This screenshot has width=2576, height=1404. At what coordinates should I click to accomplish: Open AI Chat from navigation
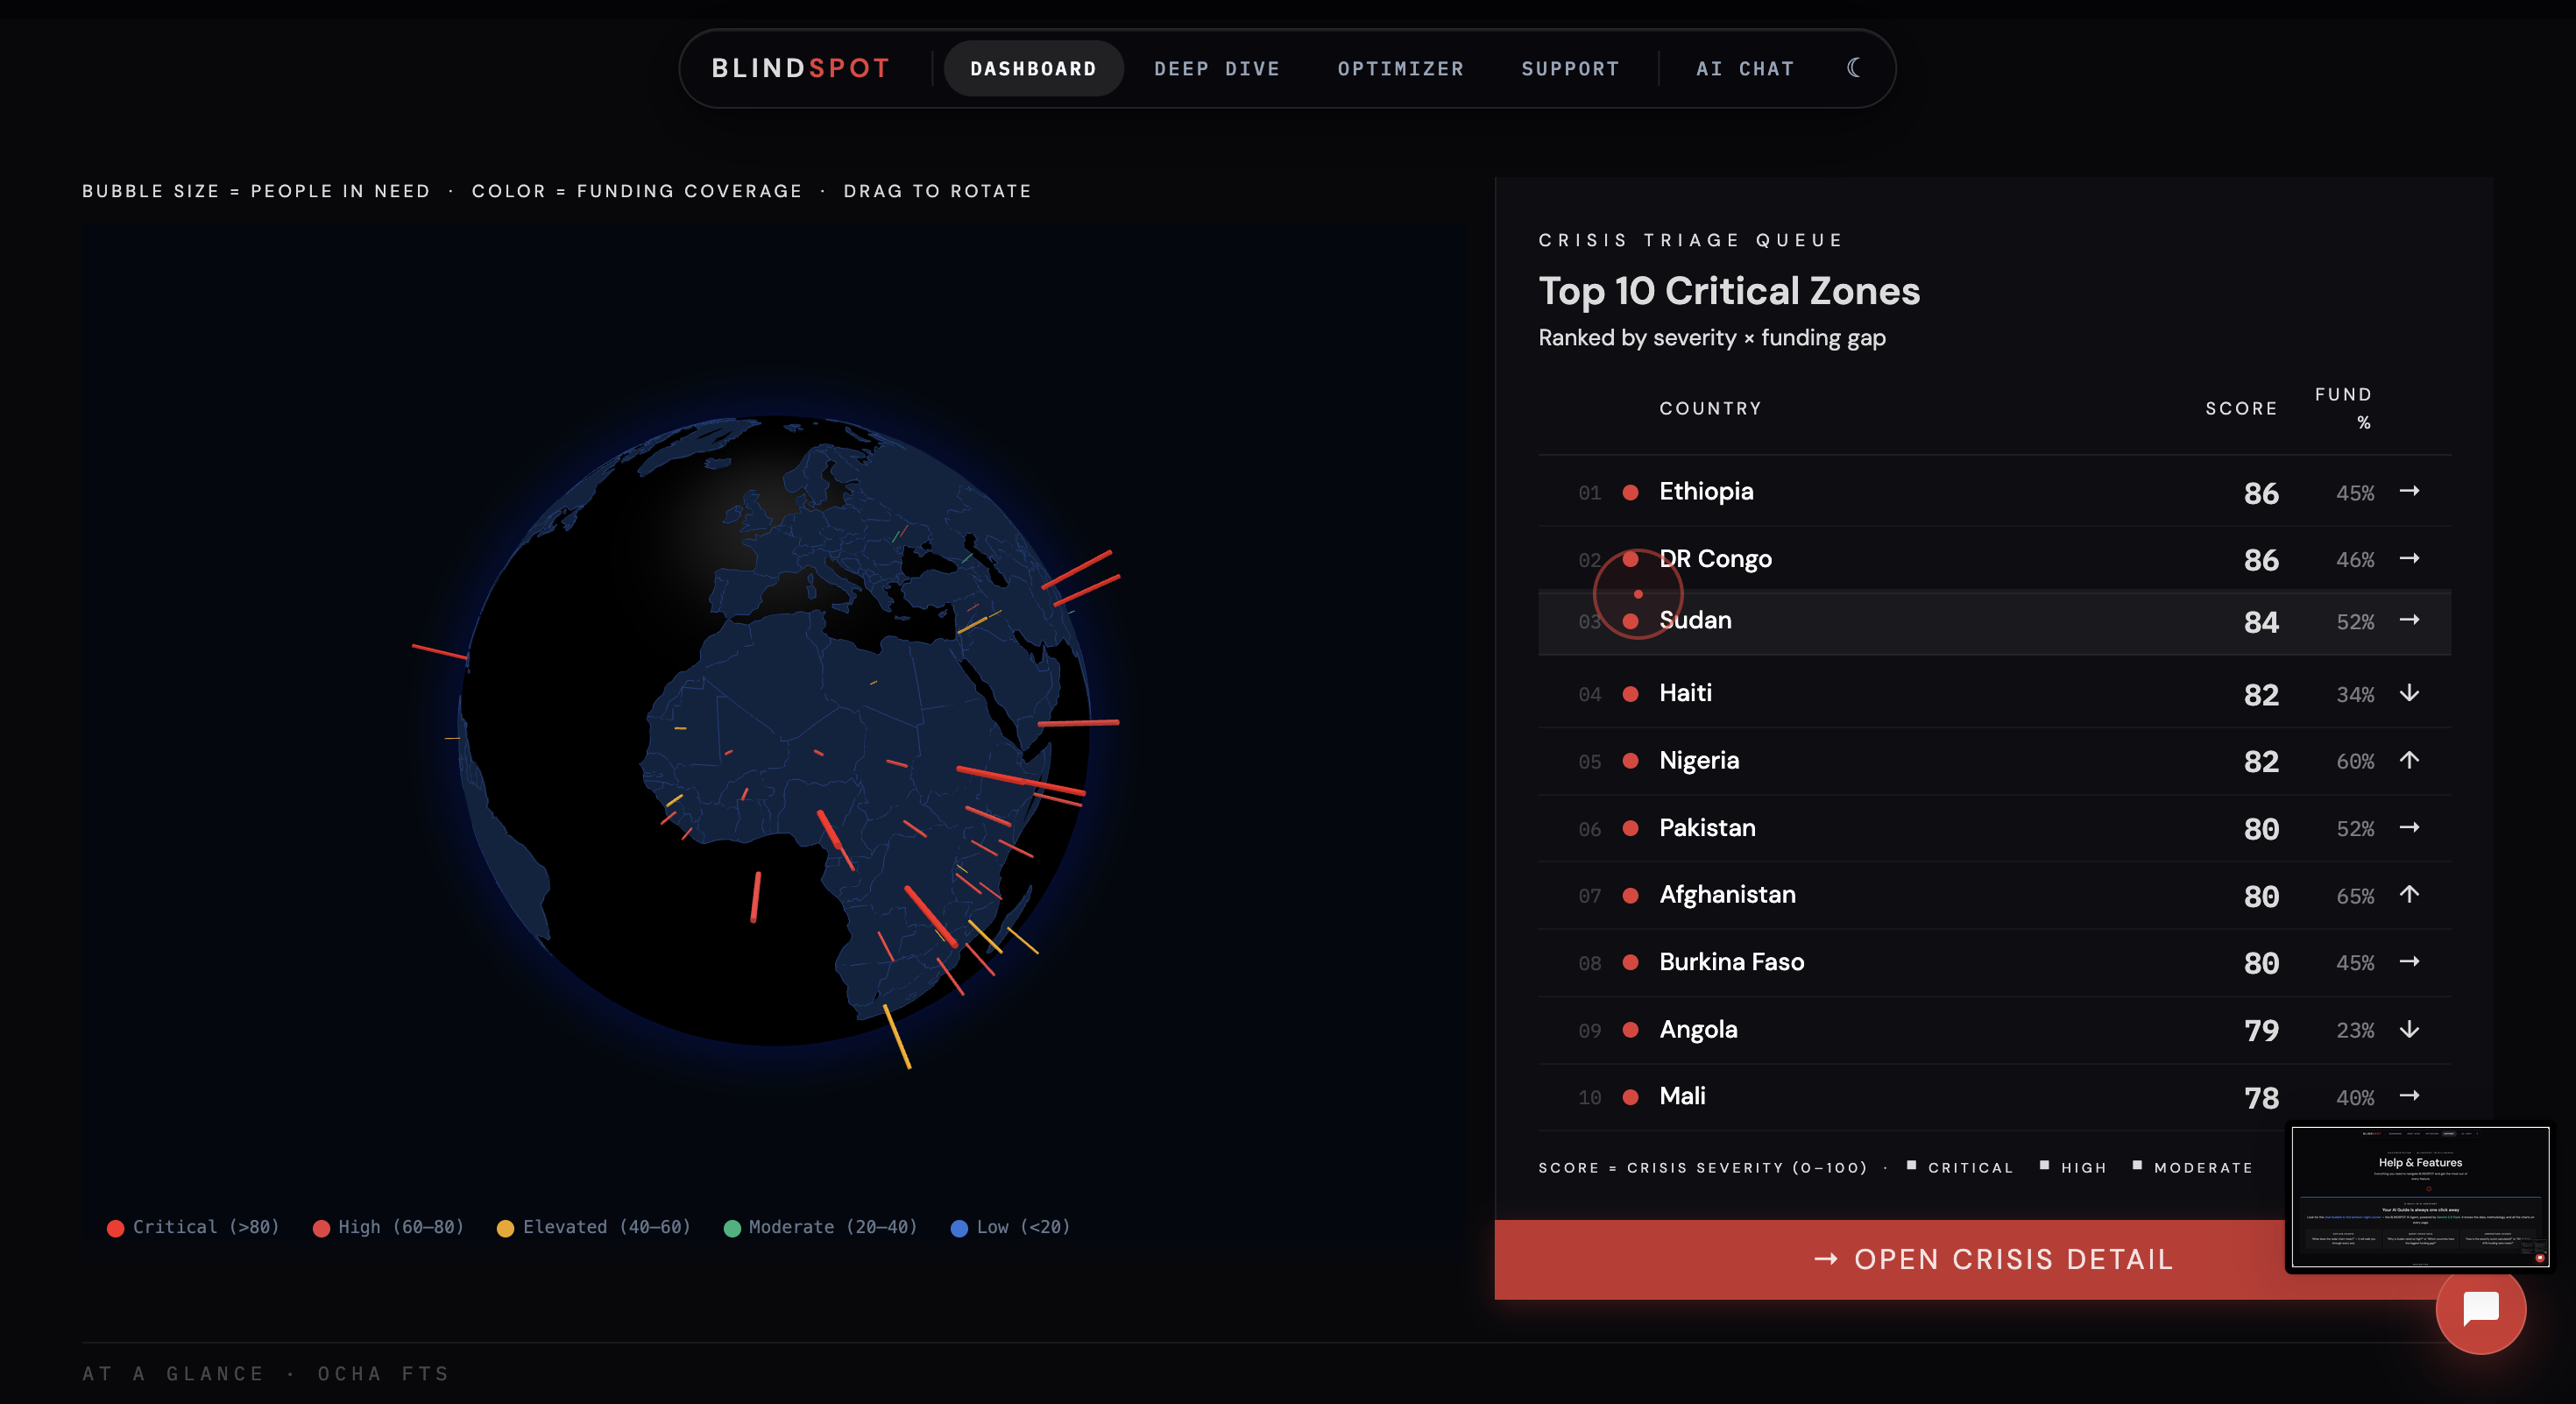(1745, 69)
